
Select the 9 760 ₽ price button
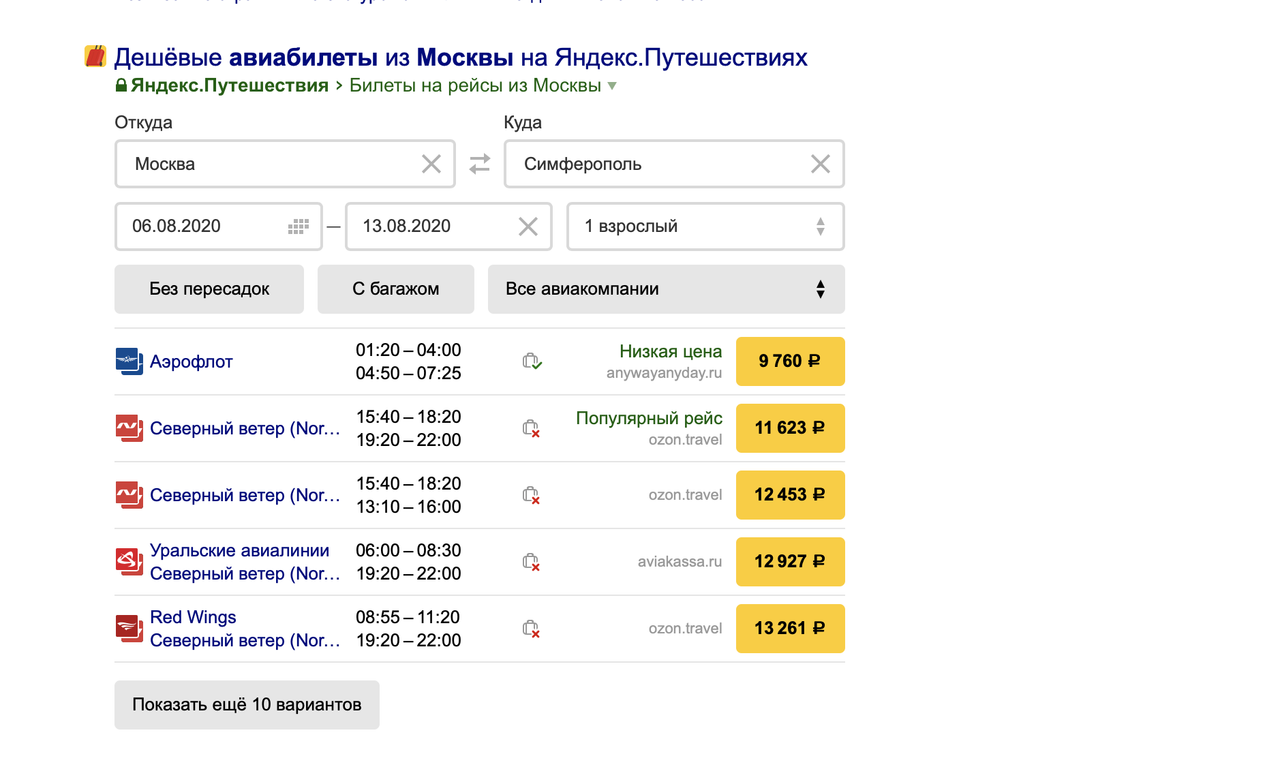coord(790,361)
